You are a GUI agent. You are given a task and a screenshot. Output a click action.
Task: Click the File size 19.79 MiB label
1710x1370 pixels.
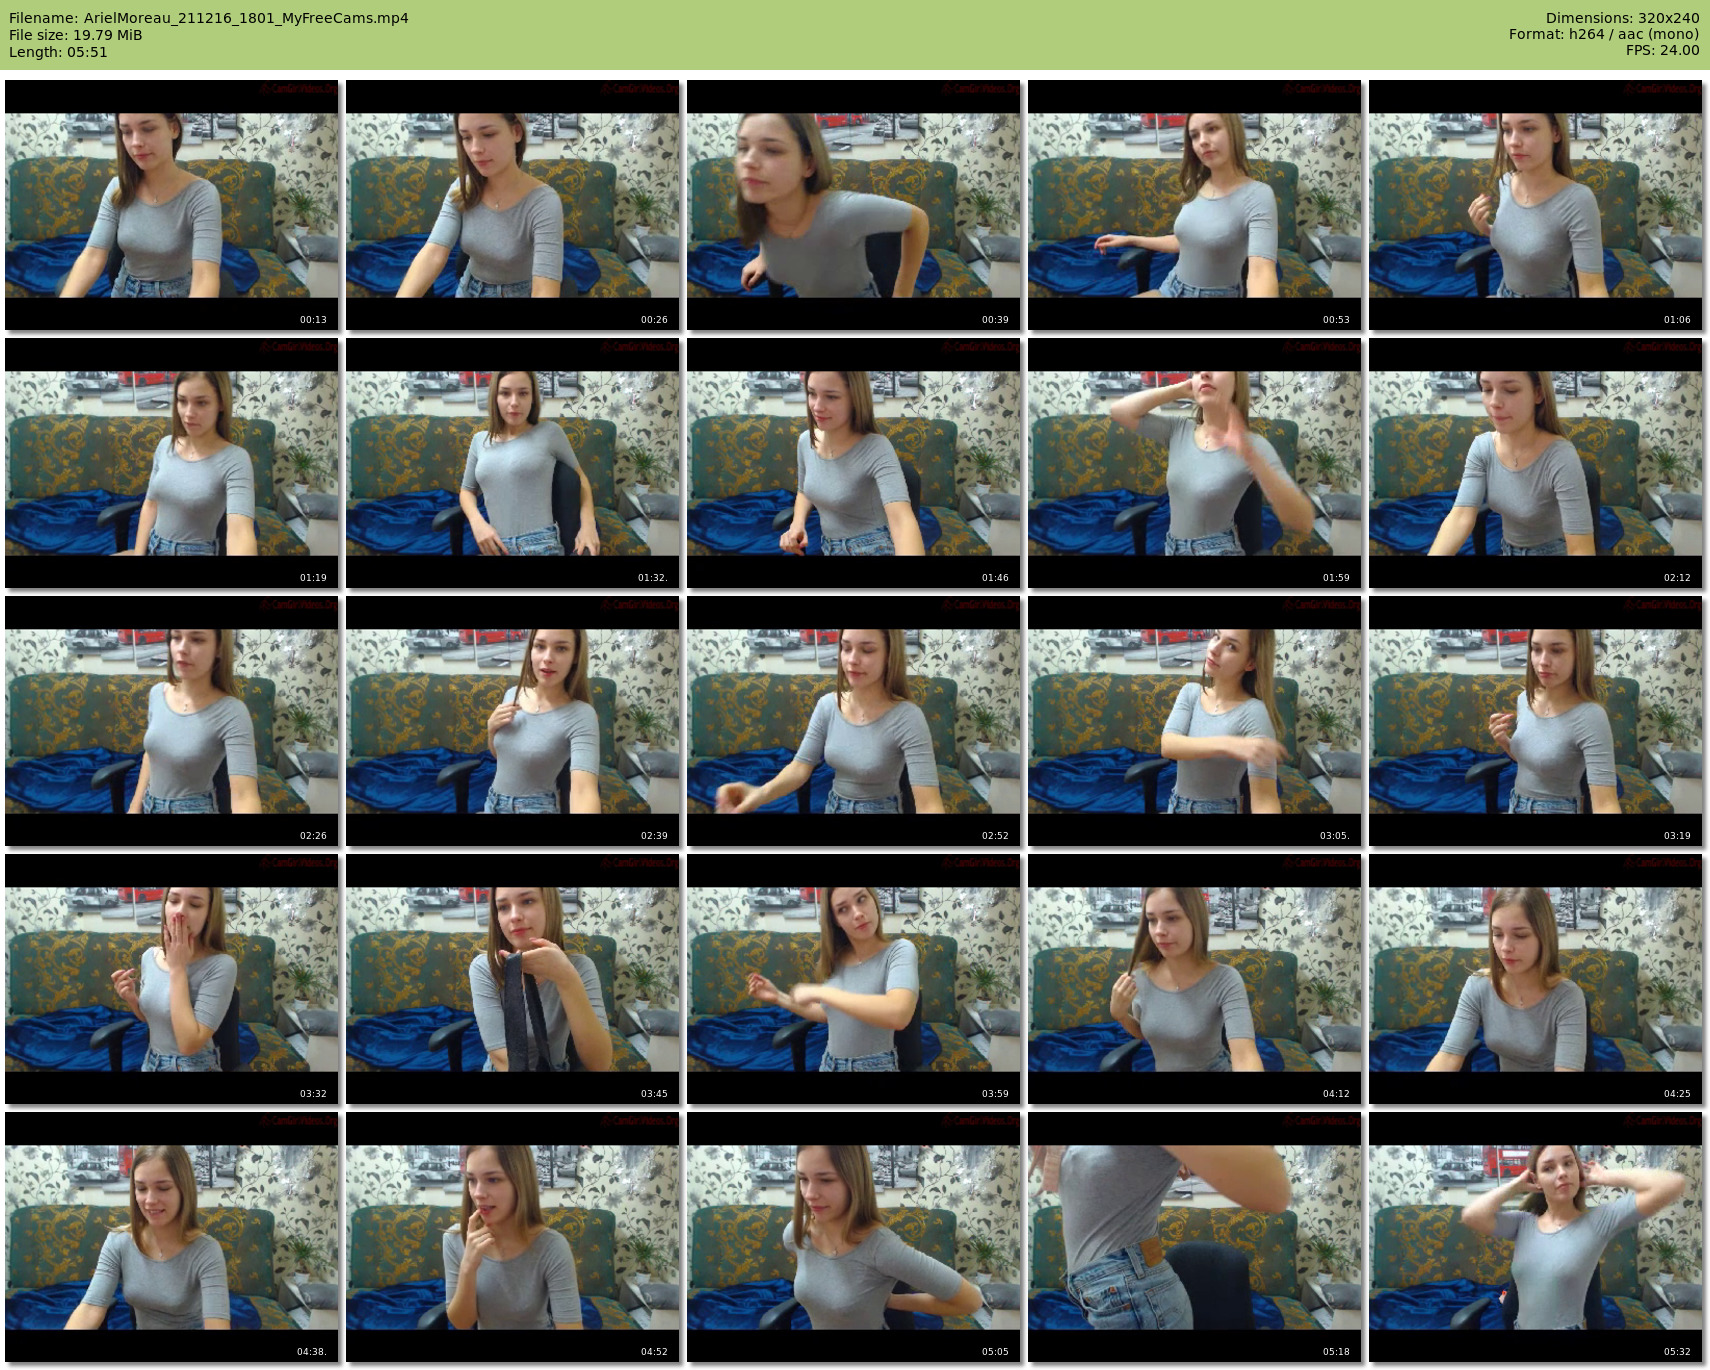76,35
